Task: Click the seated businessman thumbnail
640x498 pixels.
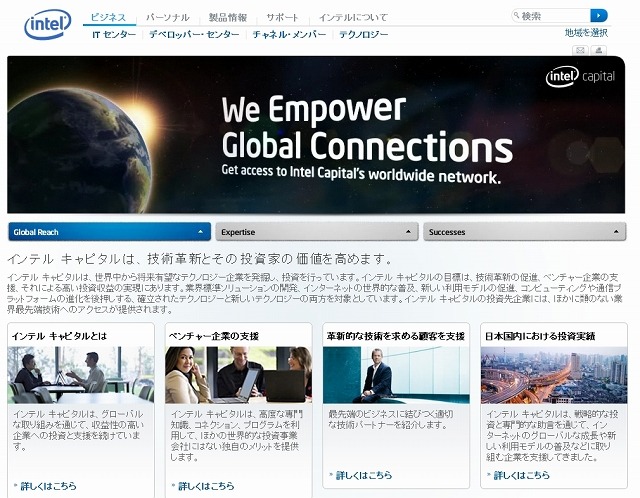Action: (396, 375)
